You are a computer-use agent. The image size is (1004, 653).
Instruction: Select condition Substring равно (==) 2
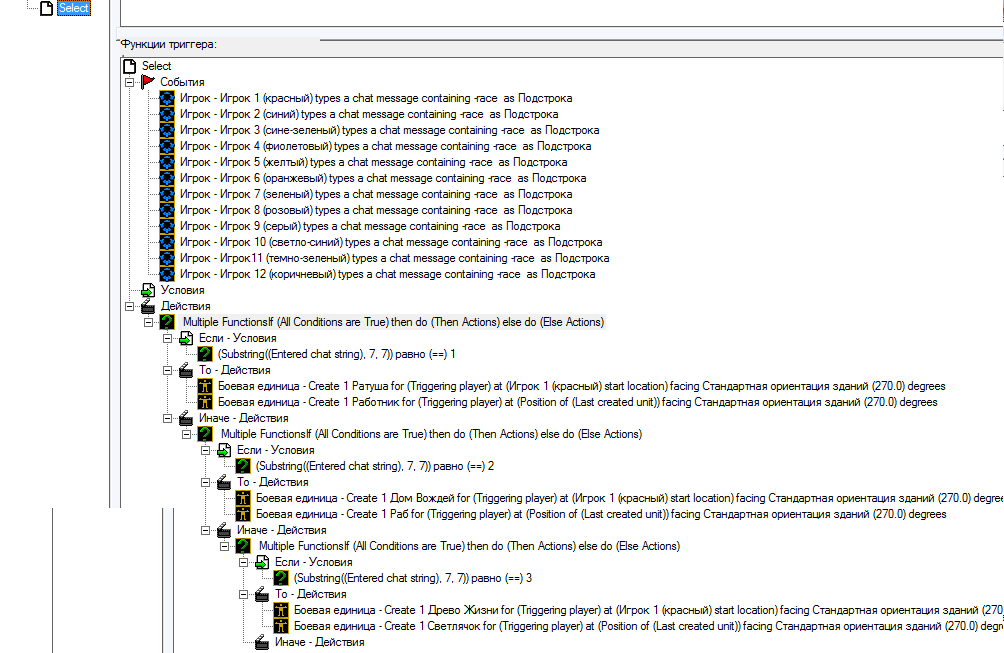pos(375,466)
